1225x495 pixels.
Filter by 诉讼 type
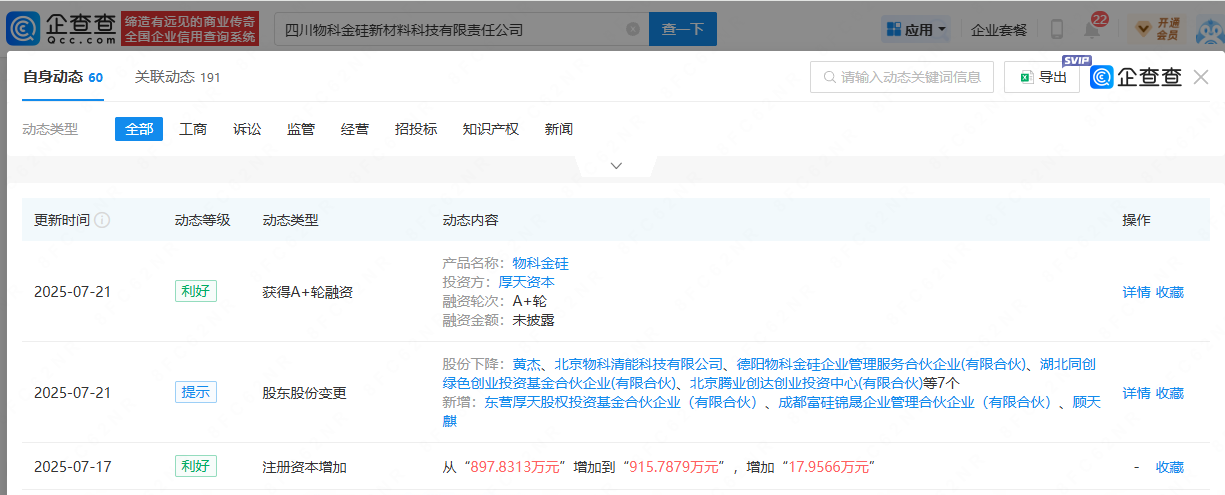click(x=247, y=129)
